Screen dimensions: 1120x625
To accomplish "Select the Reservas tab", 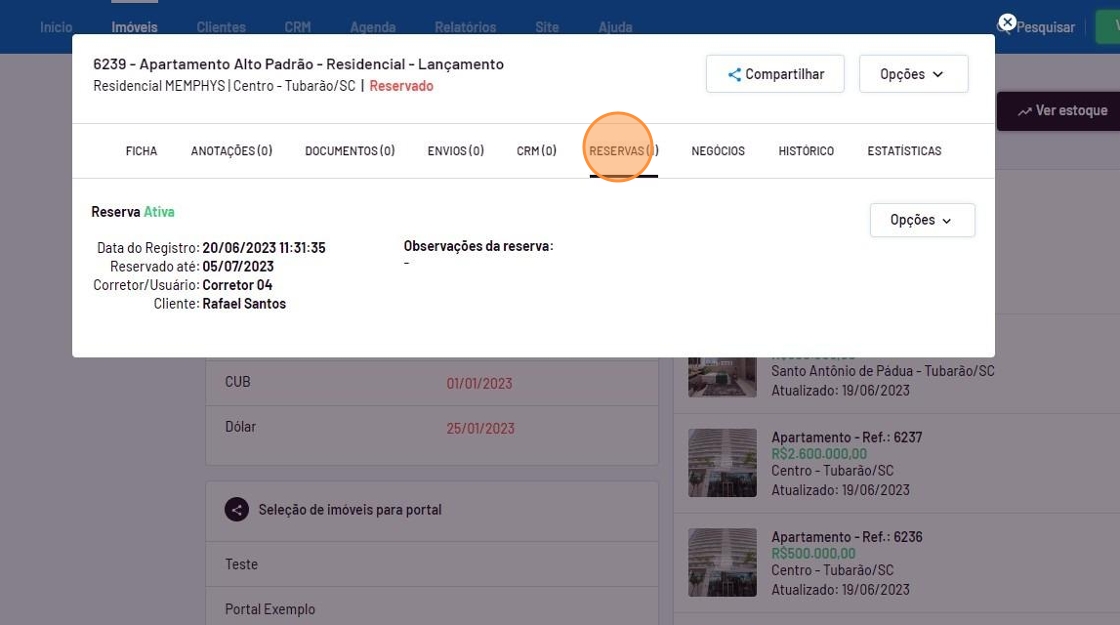I will pos(623,151).
